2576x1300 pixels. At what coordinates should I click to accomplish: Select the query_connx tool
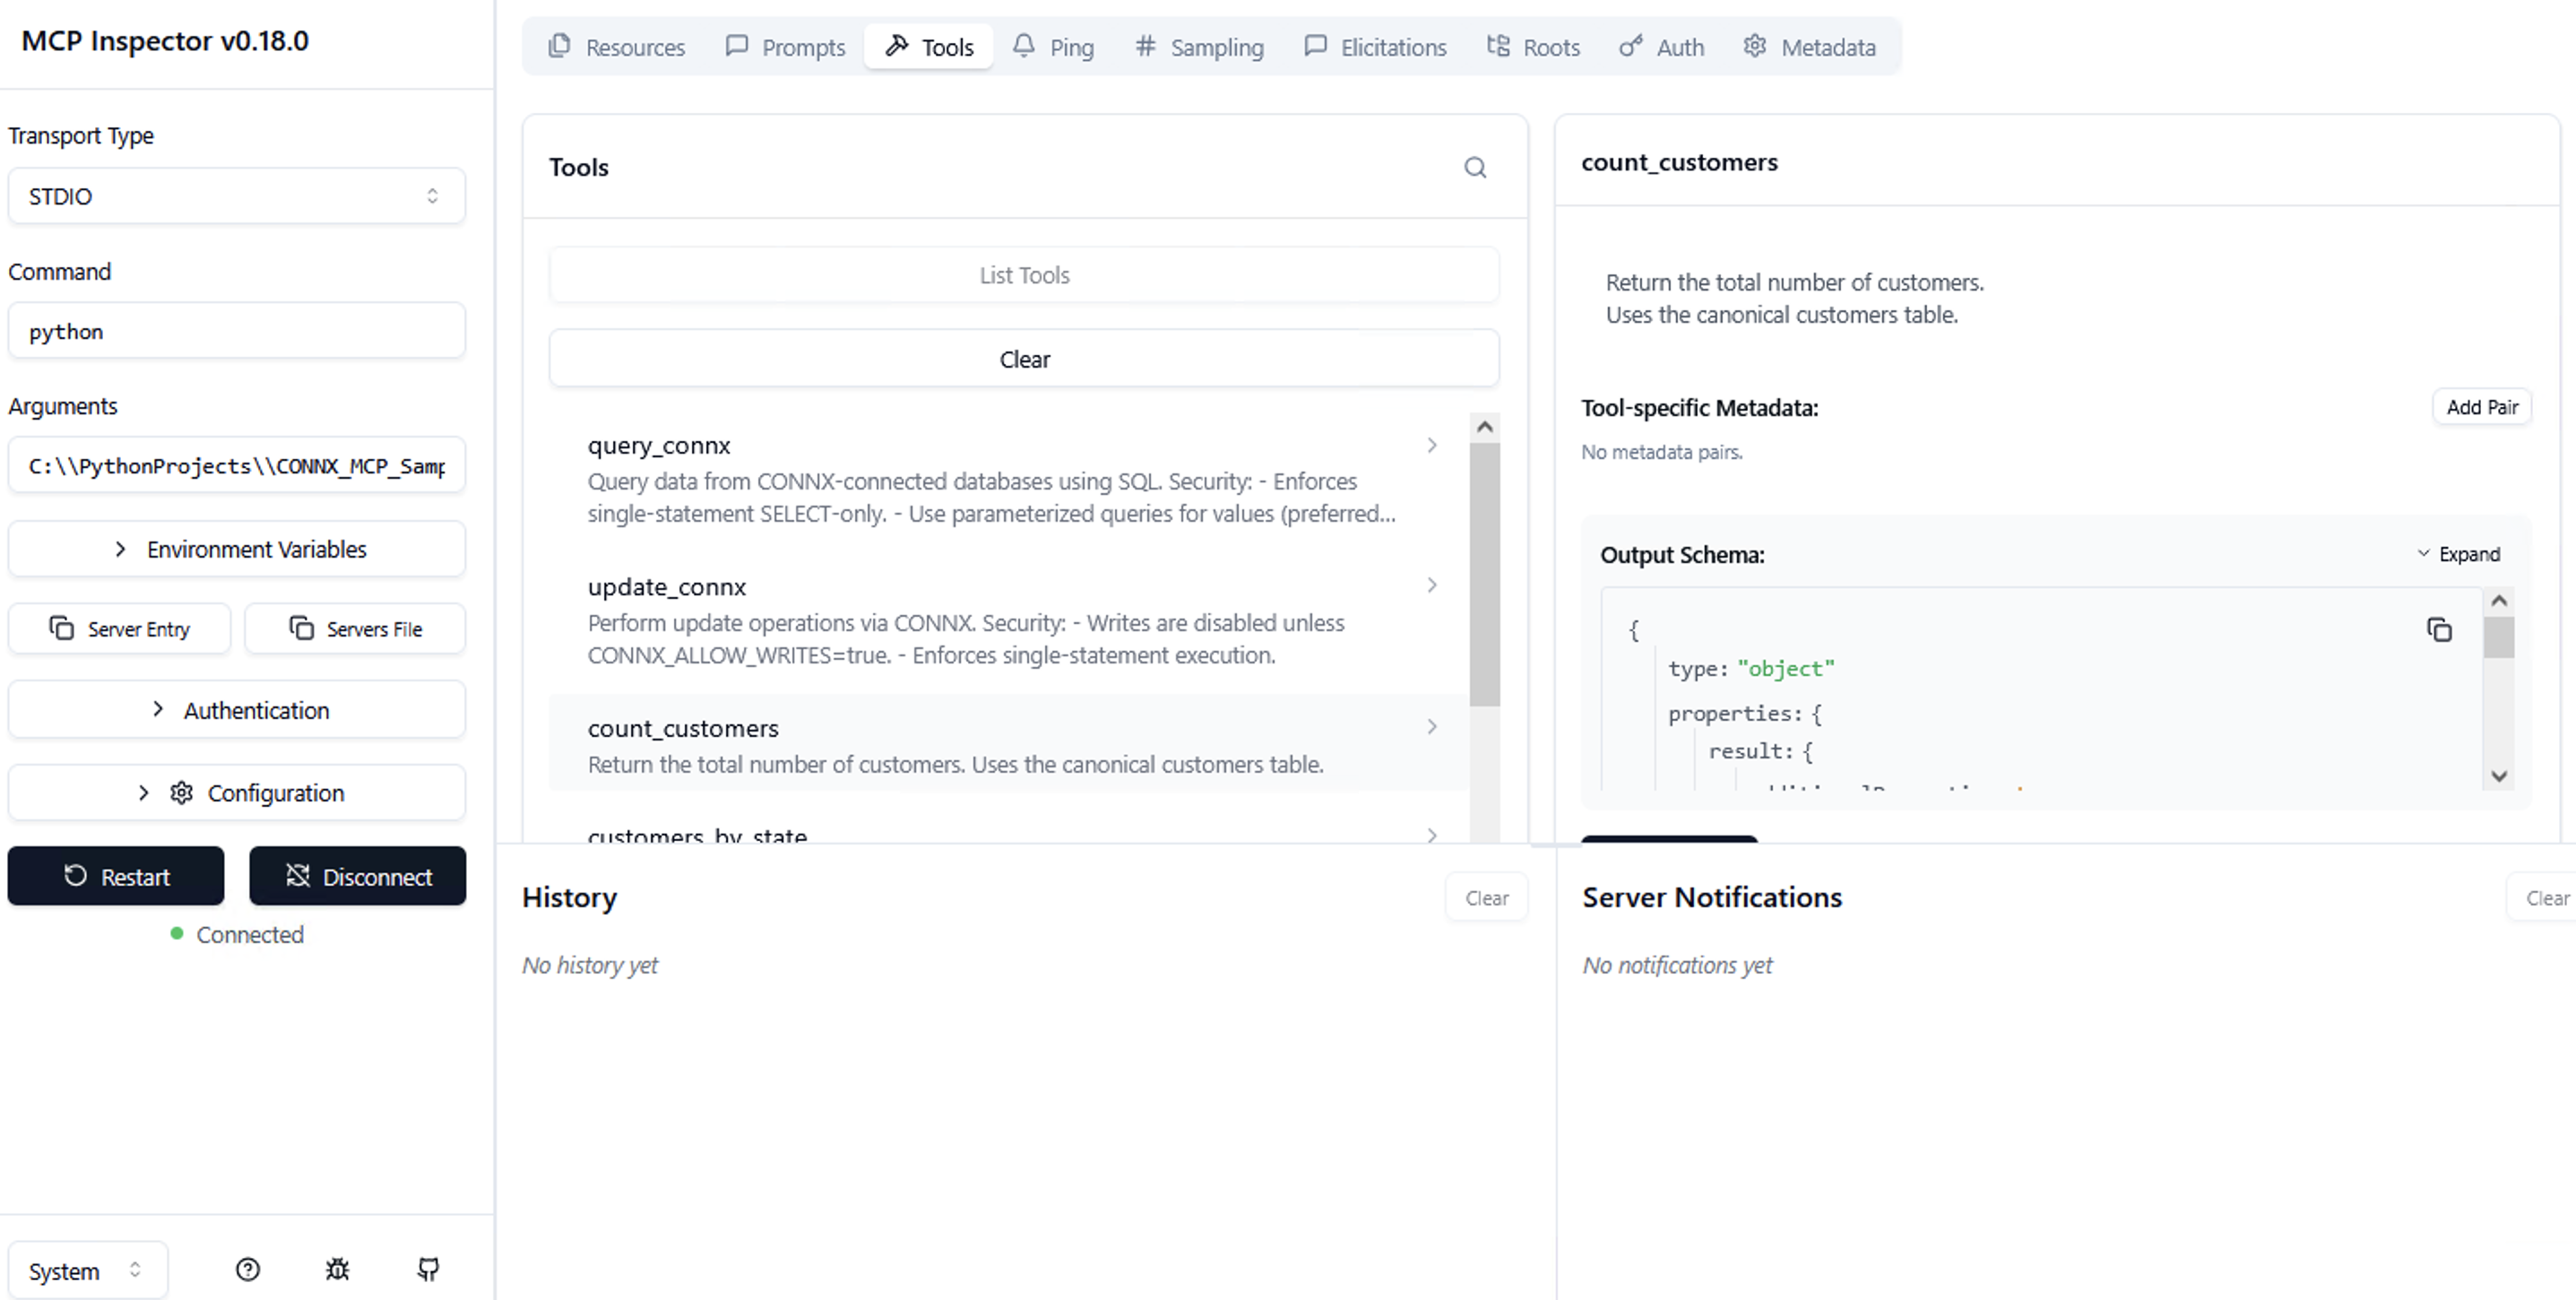coord(1010,479)
